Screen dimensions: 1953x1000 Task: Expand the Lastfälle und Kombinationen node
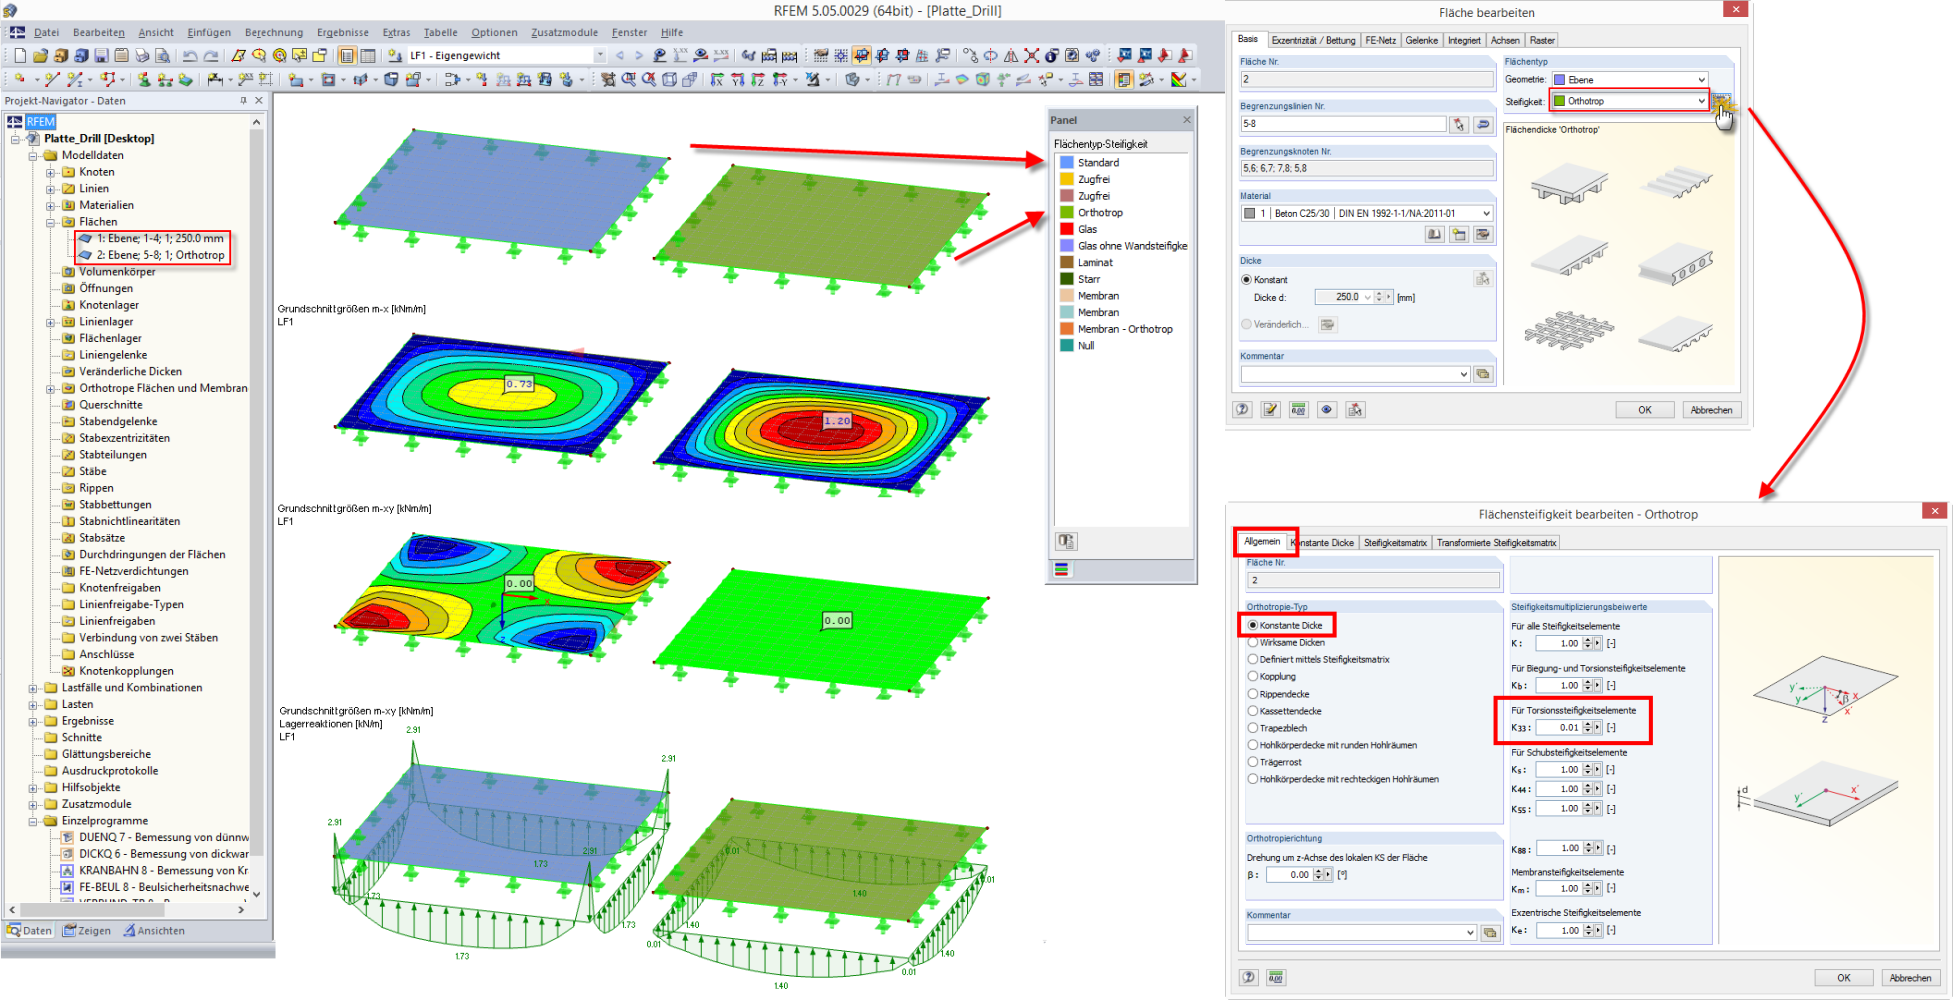33,688
